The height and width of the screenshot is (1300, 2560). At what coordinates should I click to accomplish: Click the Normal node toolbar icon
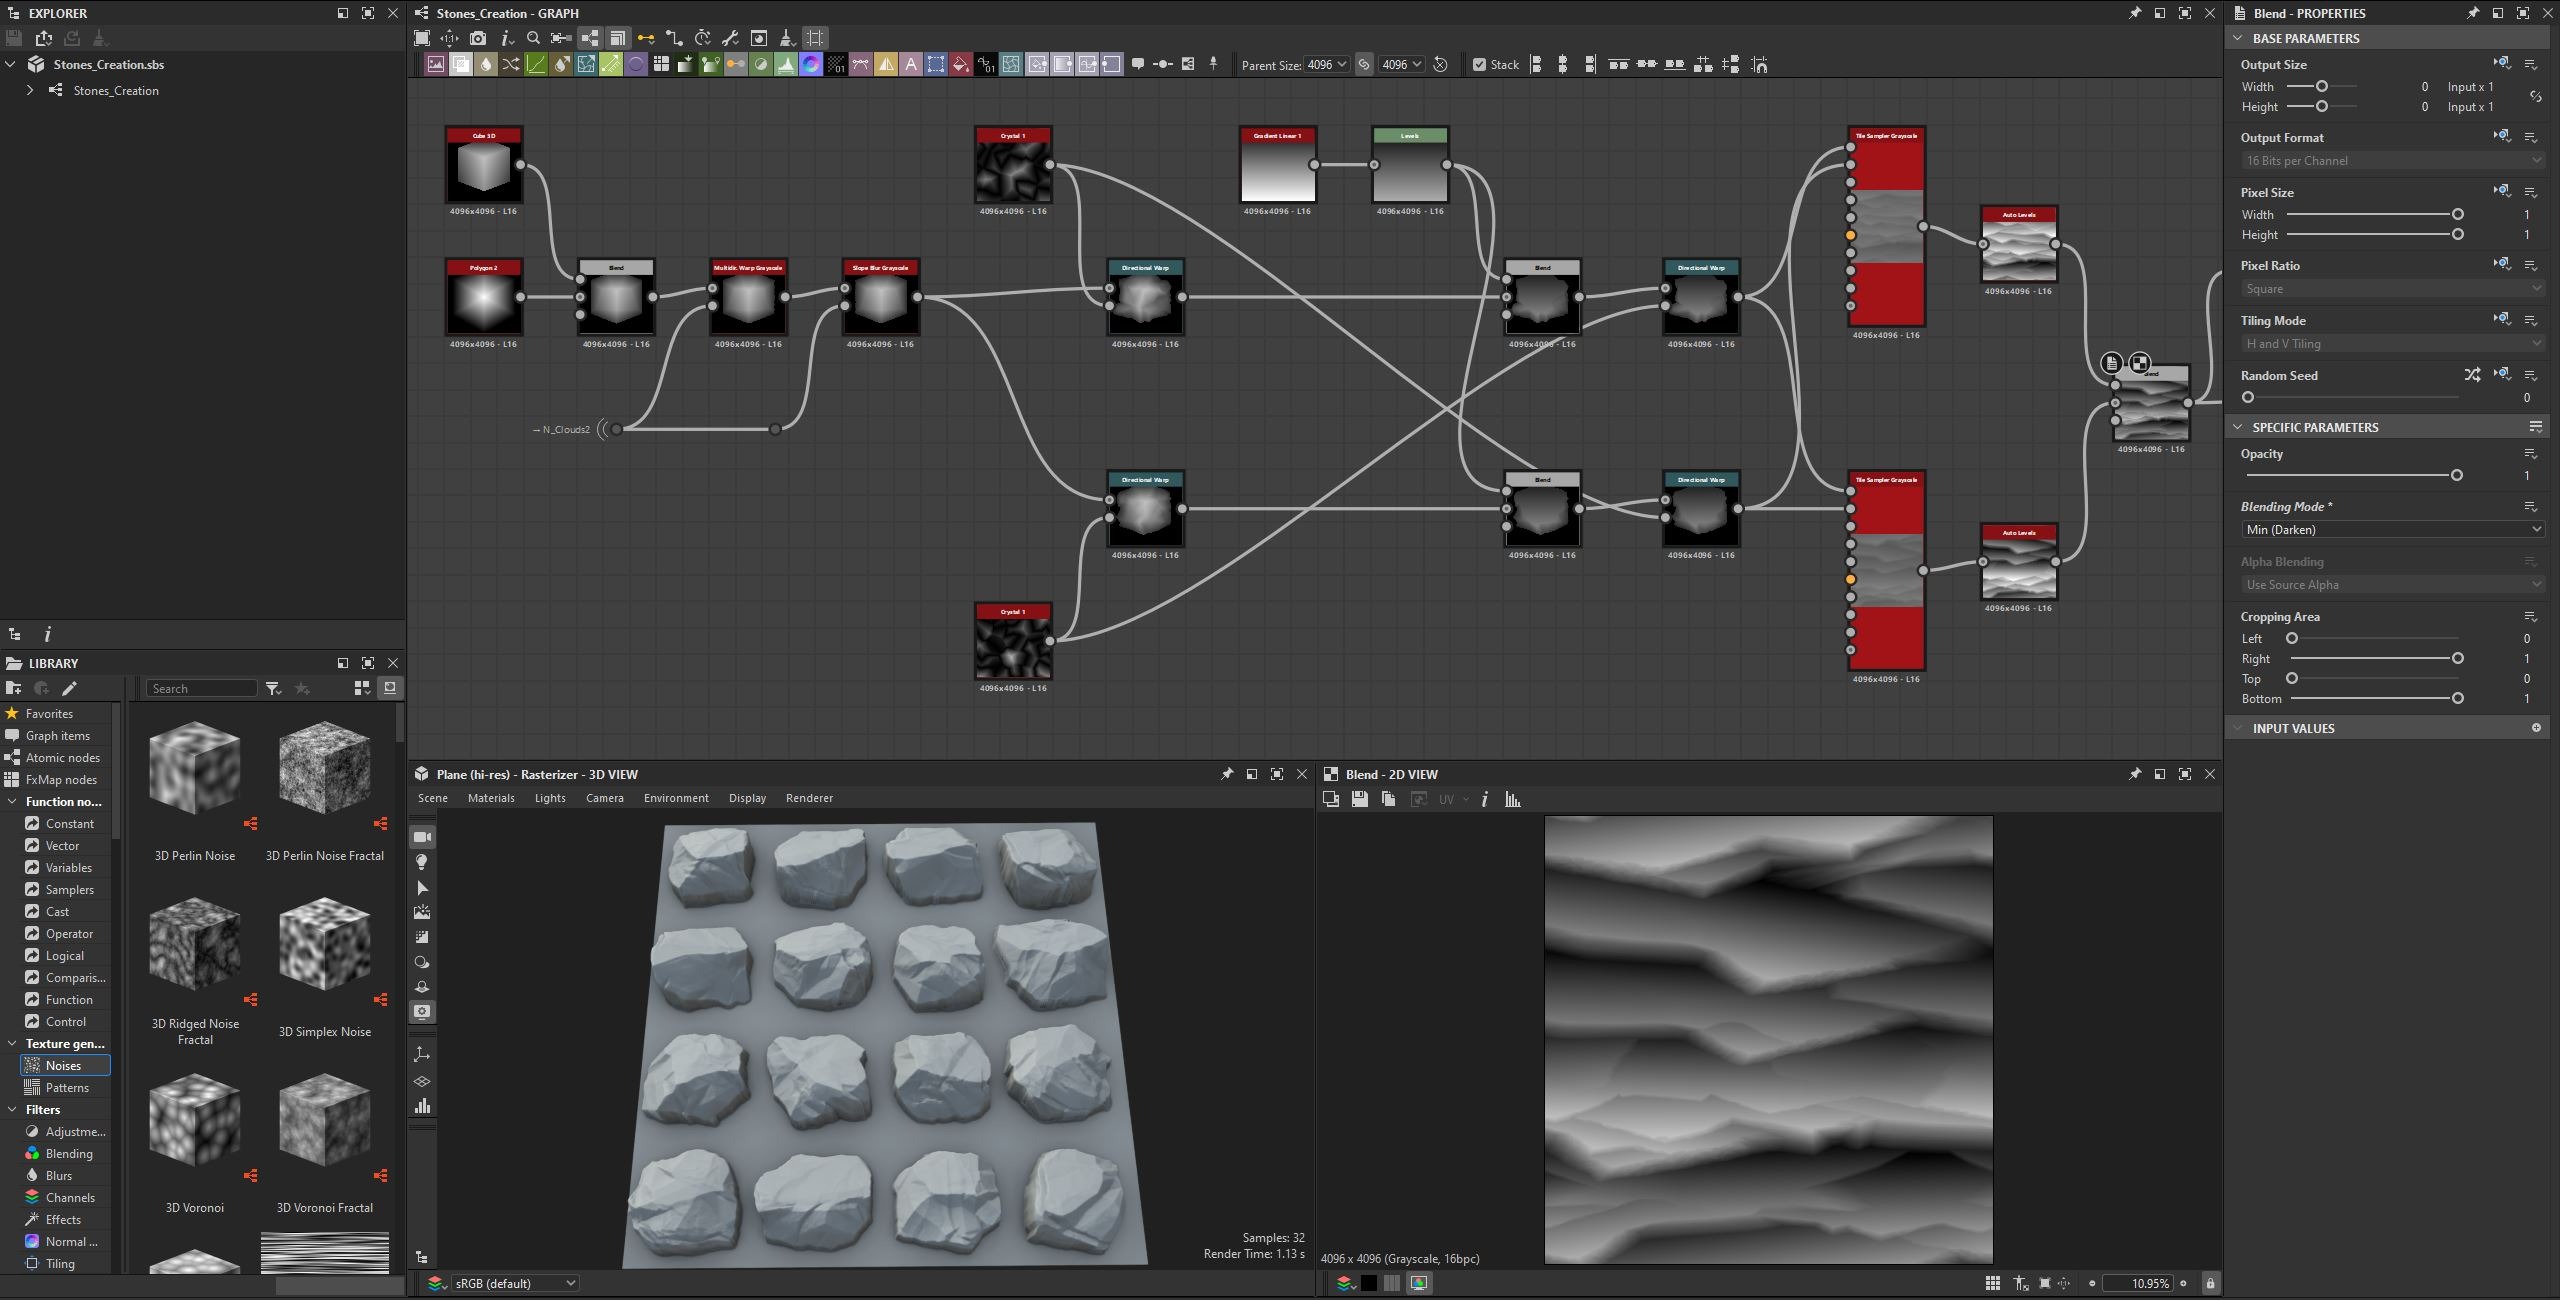coord(811,65)
